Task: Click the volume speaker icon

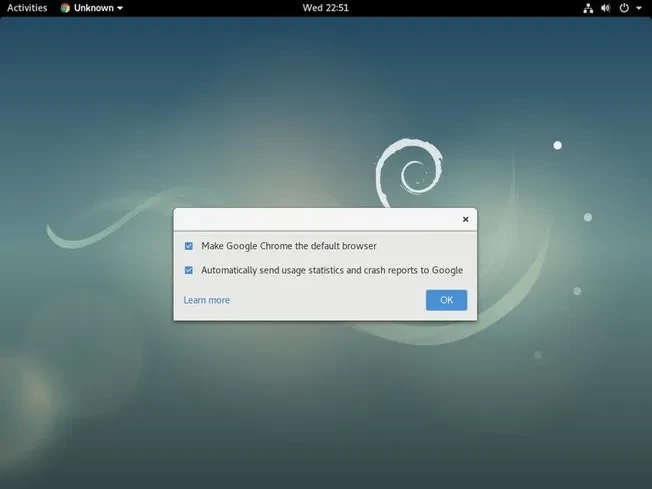Action: click(x=605, y=8)
